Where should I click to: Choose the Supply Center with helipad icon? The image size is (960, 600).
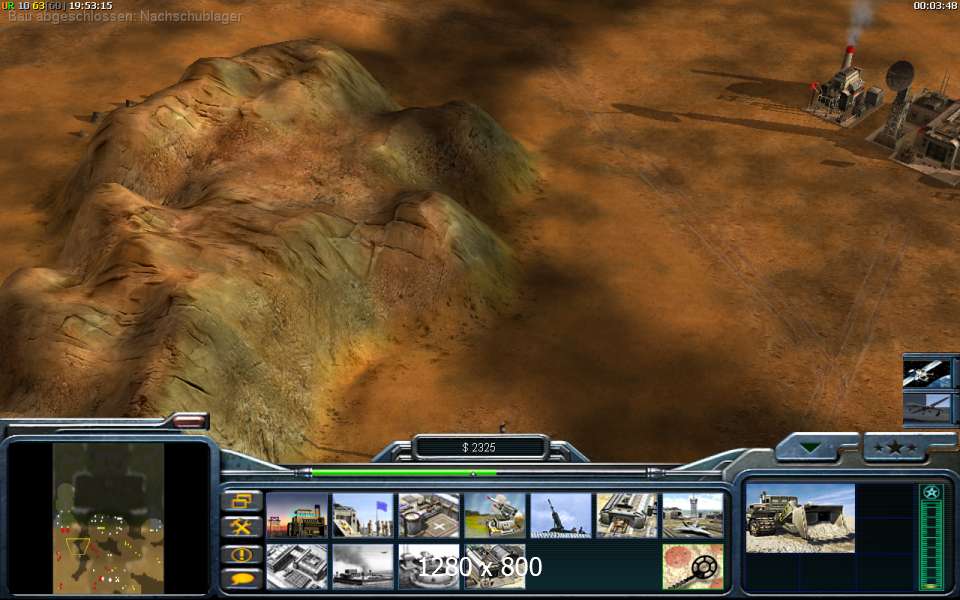429,516
